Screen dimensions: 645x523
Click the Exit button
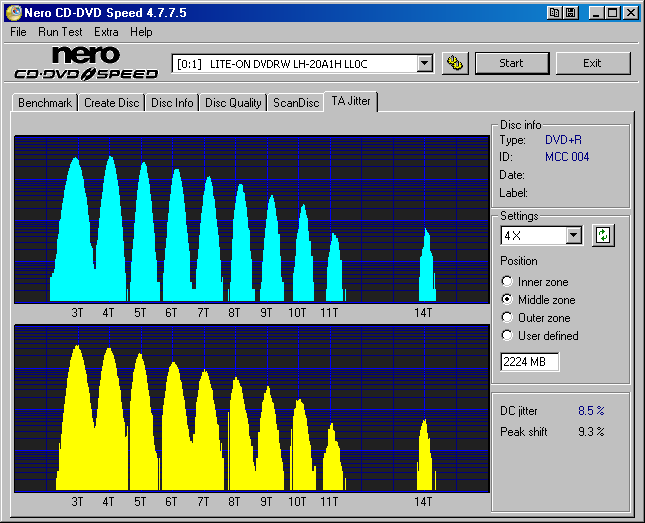tap(593, 63)
